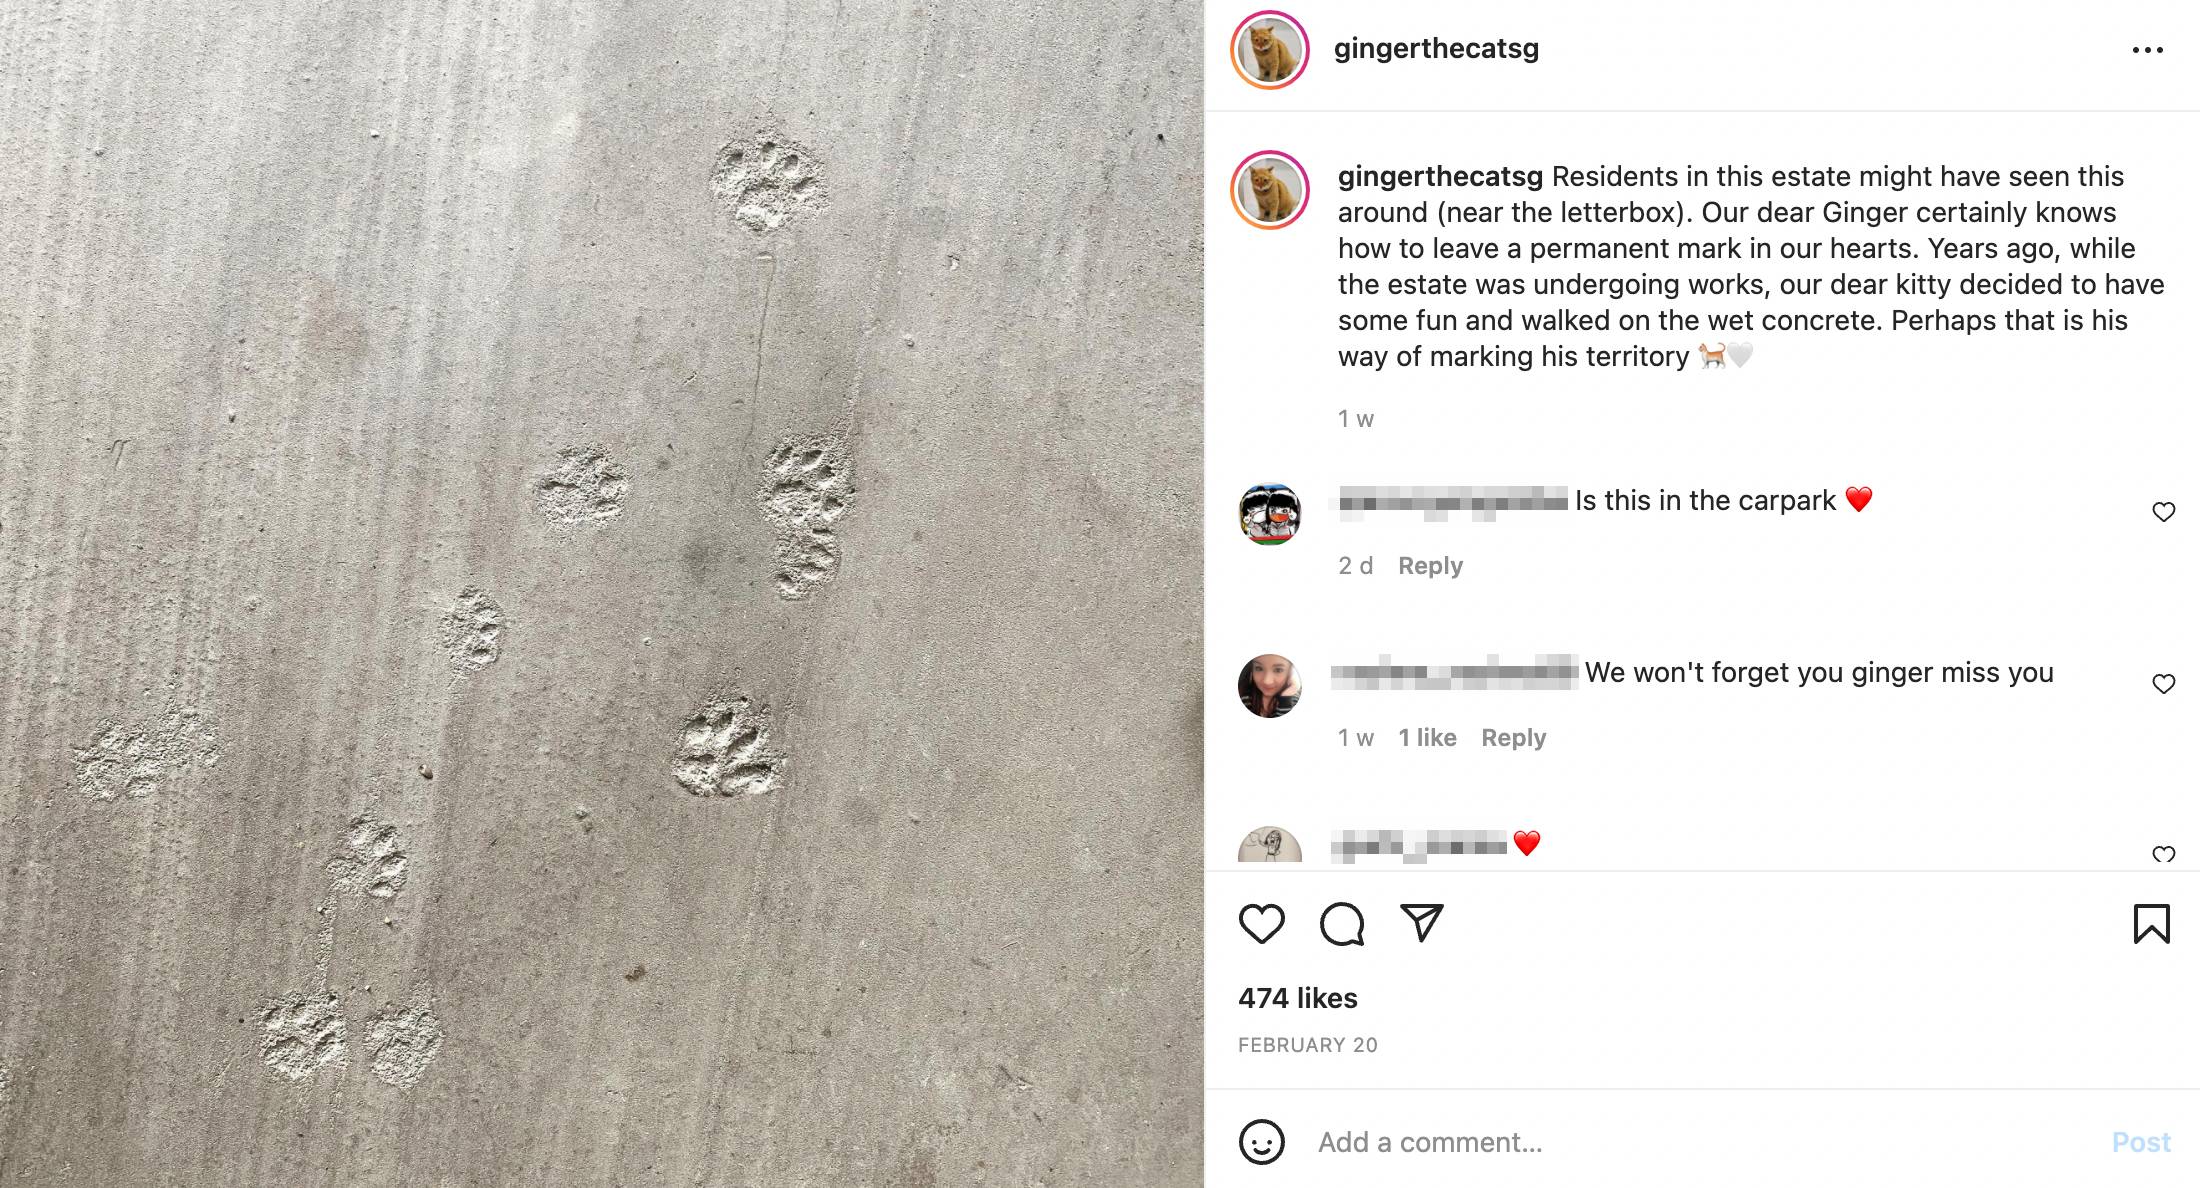Click the Add a comment field
Image resolution: width=2200 pixels, height=1188 pixels.
tap(1700, 1142)
